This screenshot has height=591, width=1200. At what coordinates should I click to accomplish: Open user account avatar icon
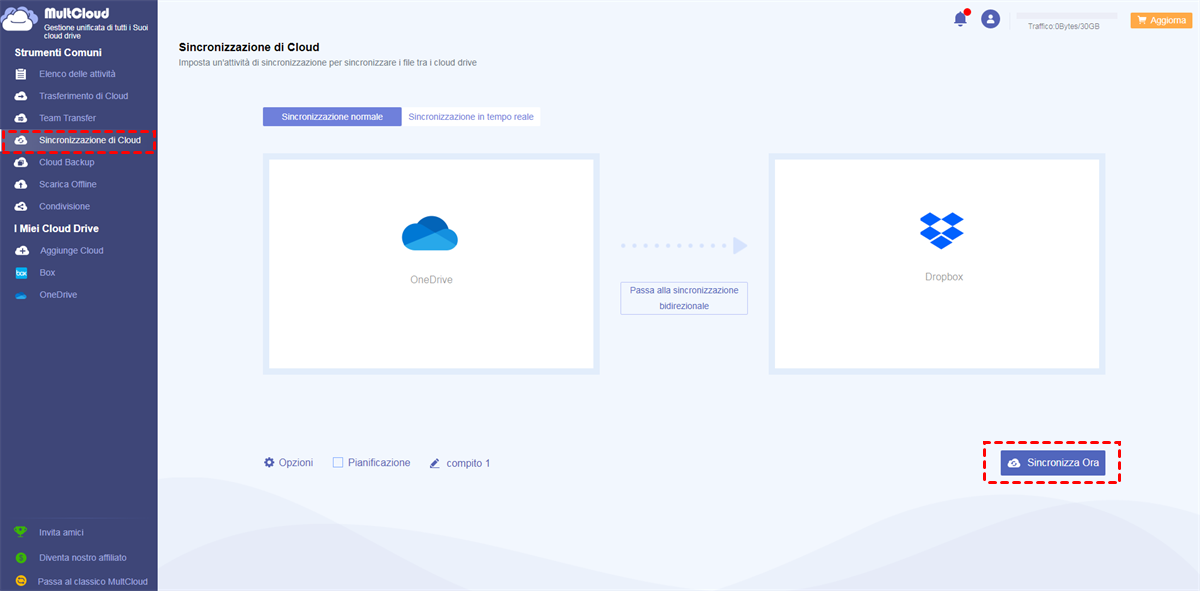pyautogui.click(x=990, y=19)
